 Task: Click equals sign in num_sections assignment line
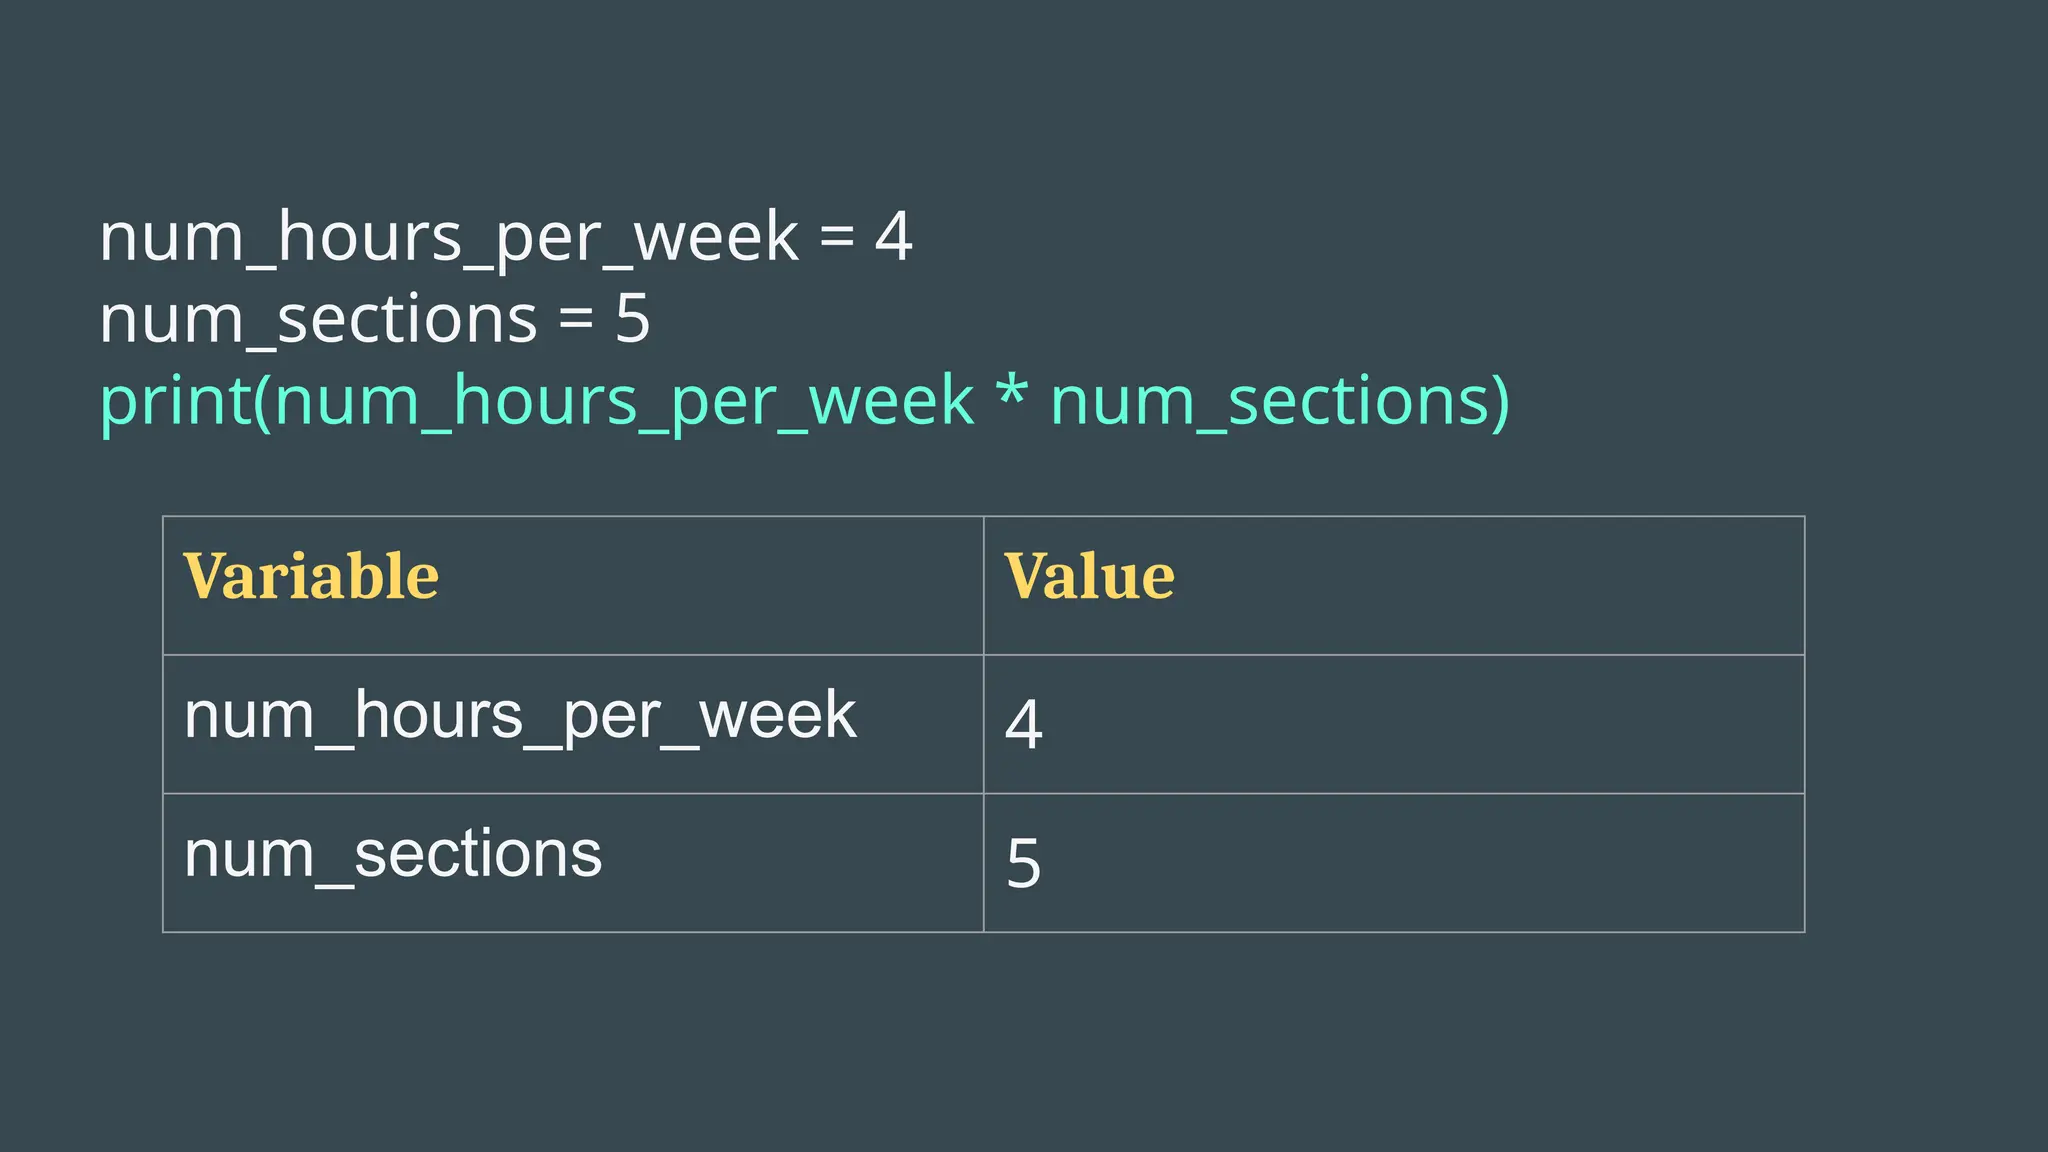coord(576,322)
